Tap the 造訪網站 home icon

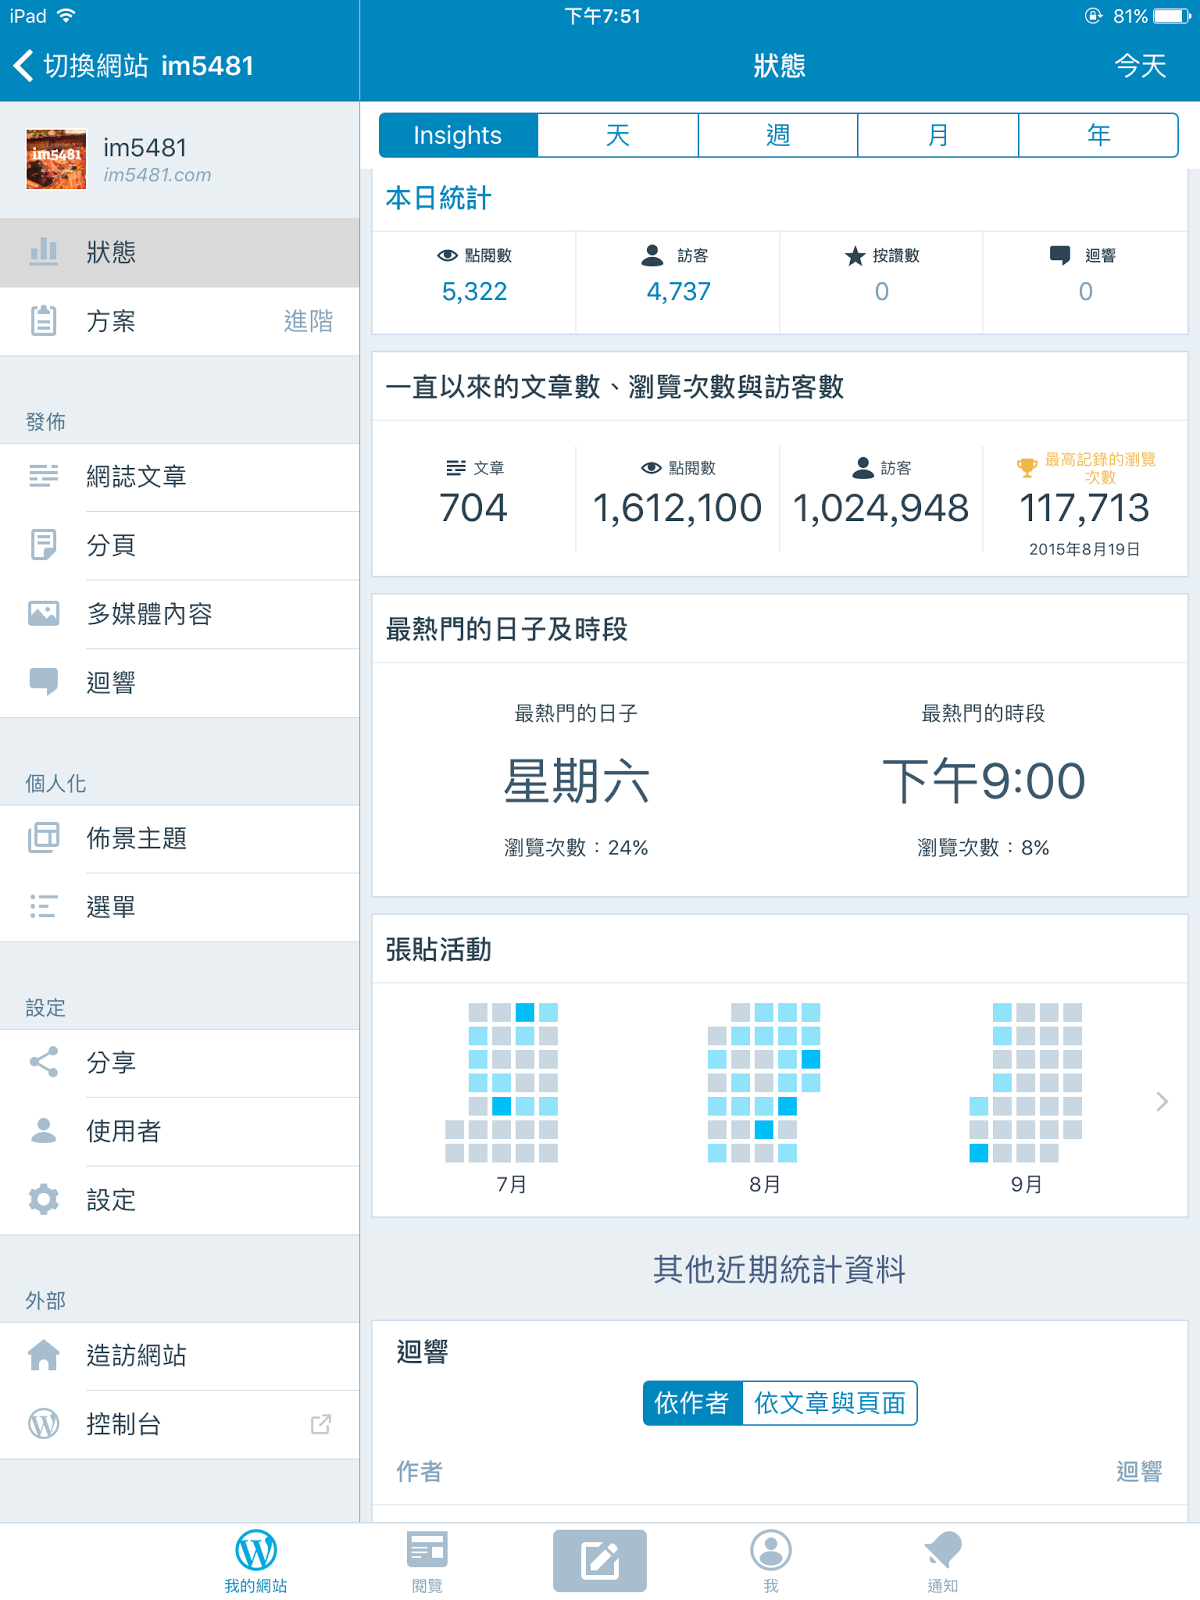pyautogui.click(x=44, y=1355)
